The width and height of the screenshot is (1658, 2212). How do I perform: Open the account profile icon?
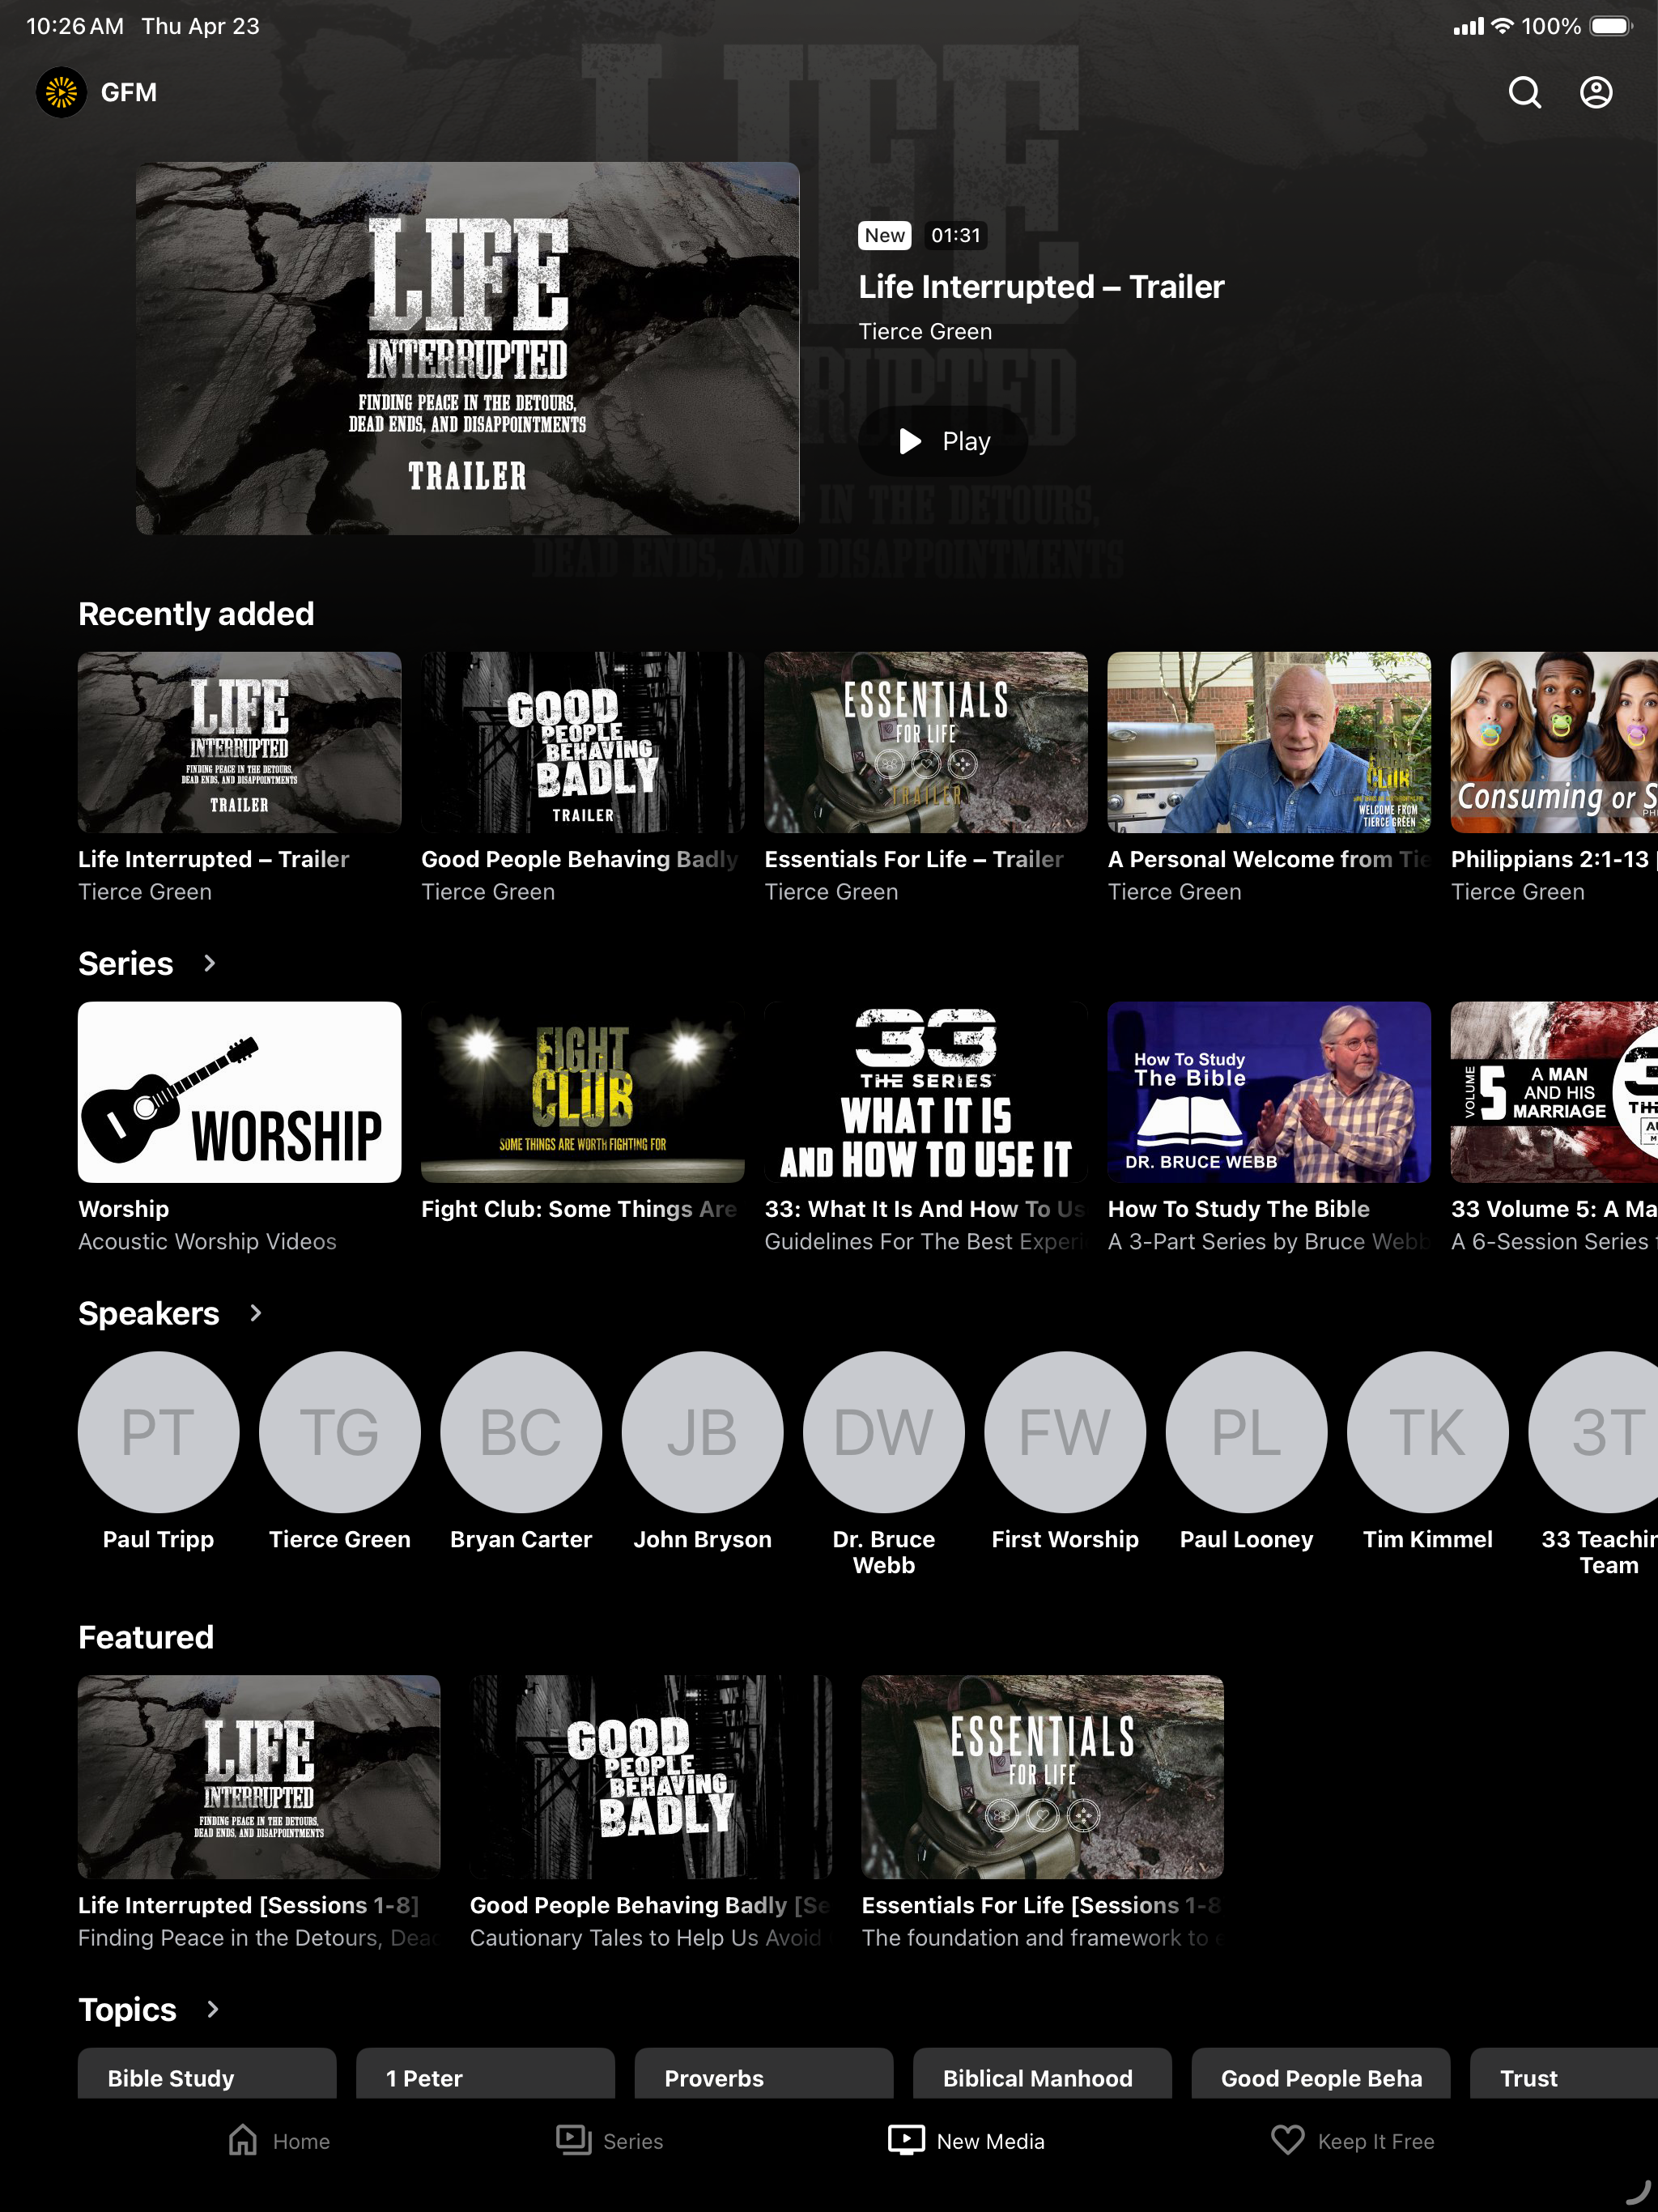pyautogui.click(x=1596, y=92)
